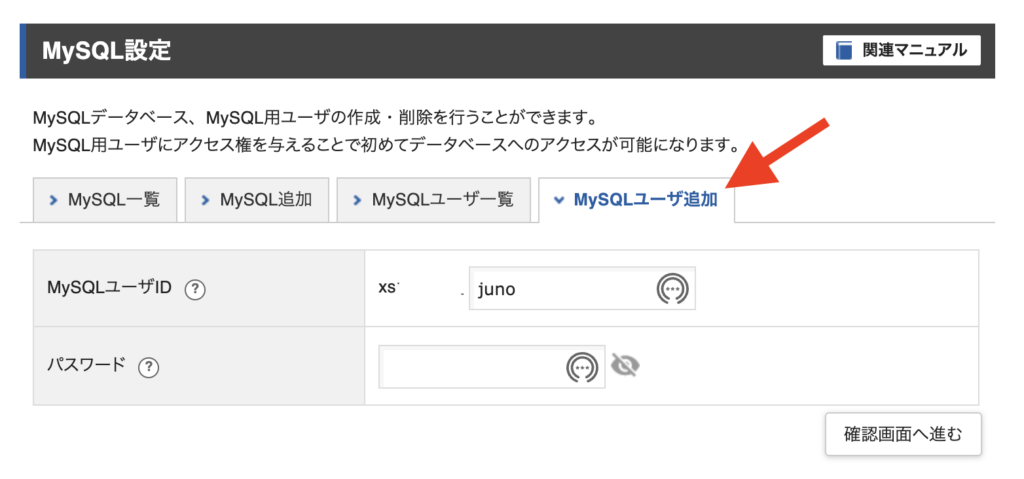1024x479 pixels.
Task: Click the MySQLユーザID label text
Action: [x=109, y=288]
